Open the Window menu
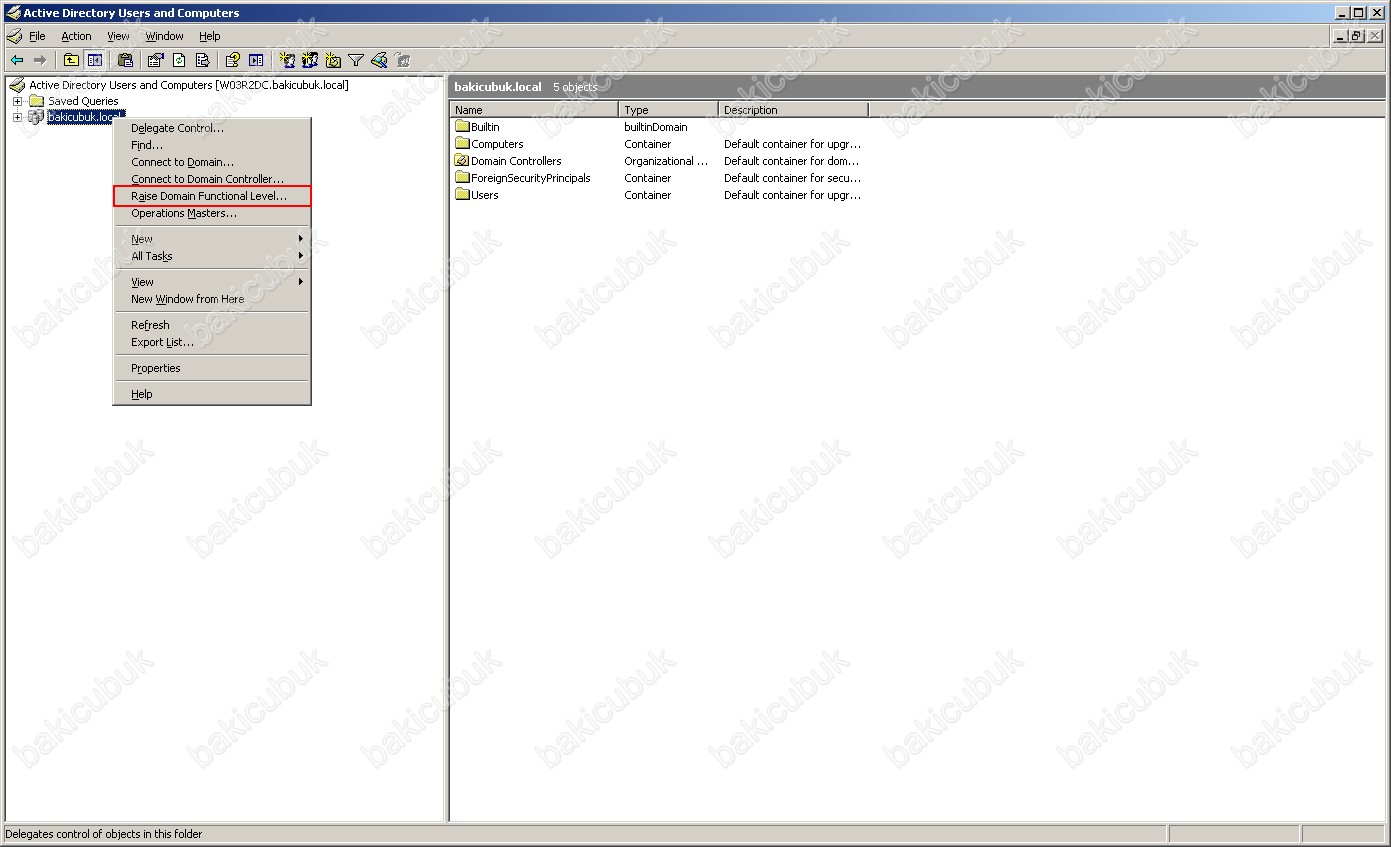Viewport: 1391px width, 847px height. pyautogui.click(x=165, y=36)
